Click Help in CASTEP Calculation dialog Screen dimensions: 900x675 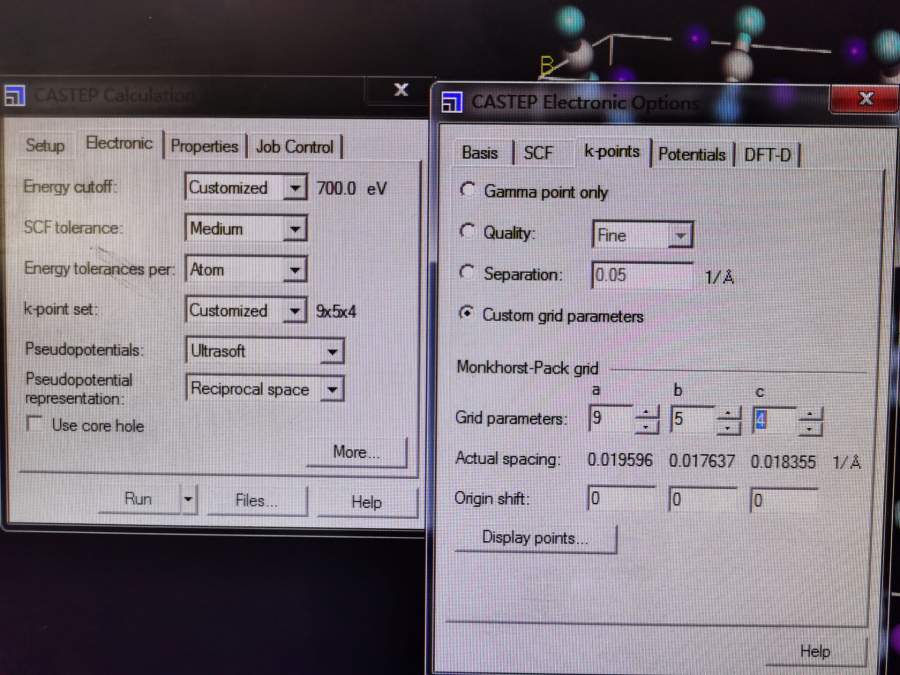[367, 502]
